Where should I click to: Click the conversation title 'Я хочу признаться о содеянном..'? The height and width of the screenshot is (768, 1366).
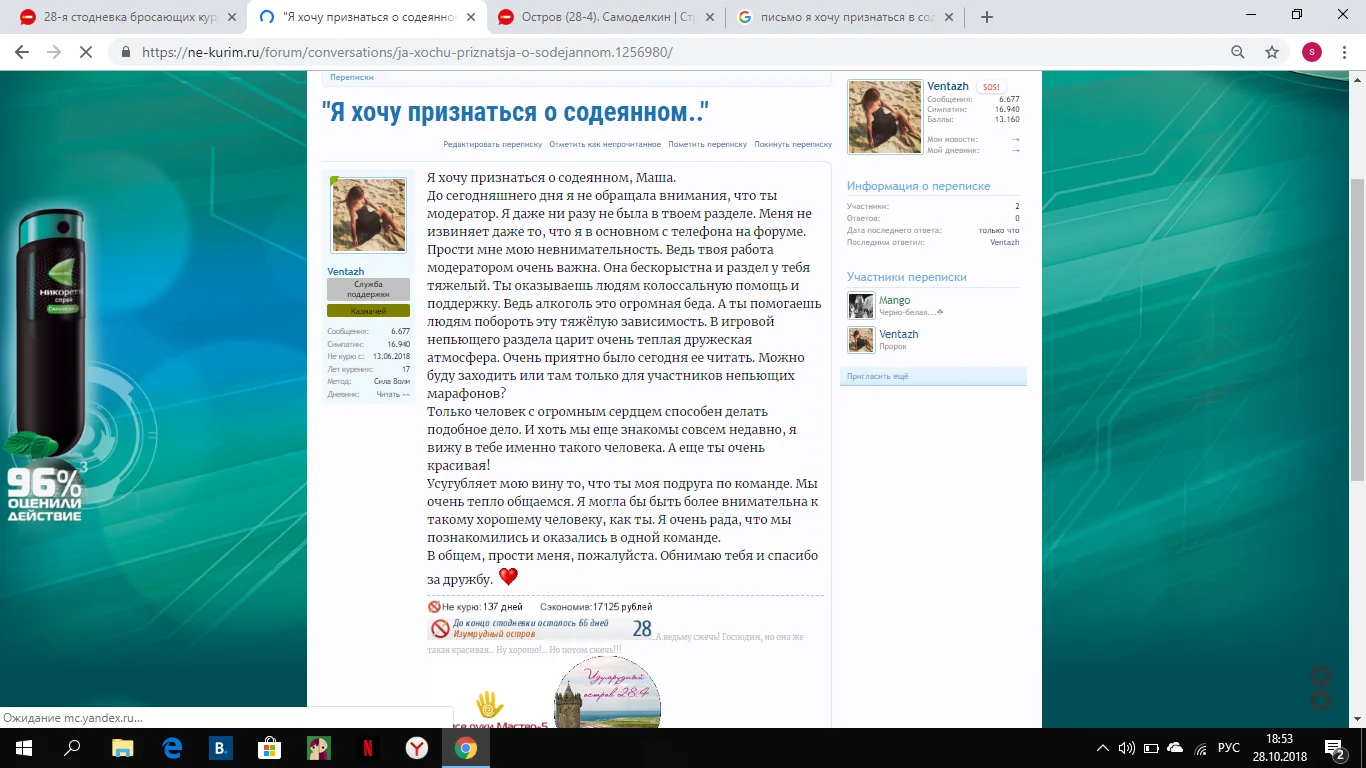(515, 112)
